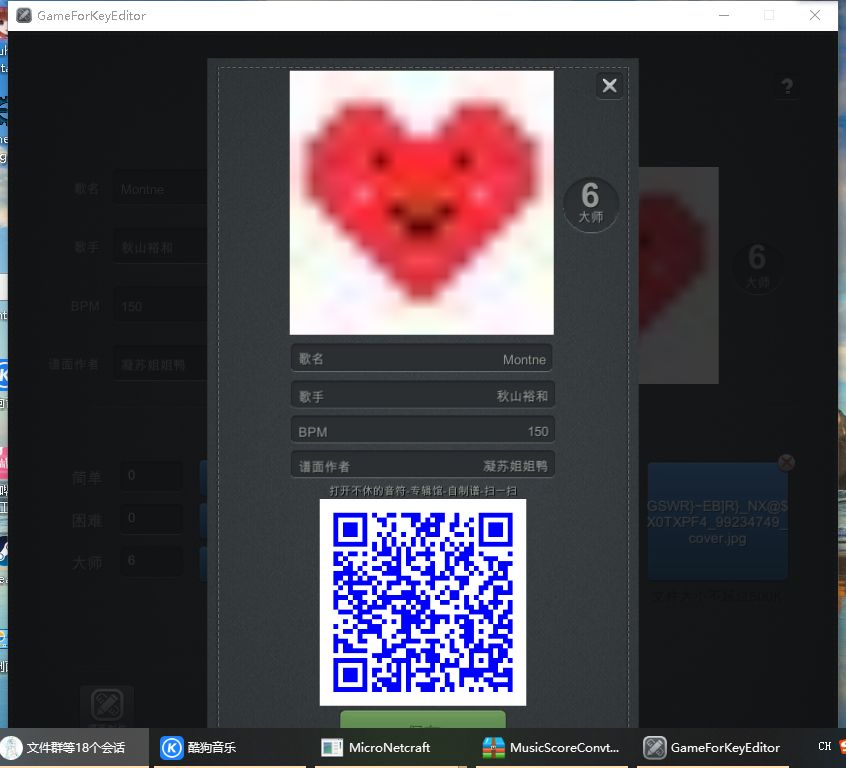The image size is (846, 768).
Task: Click the blue QR code image
Action: point(422,602)
